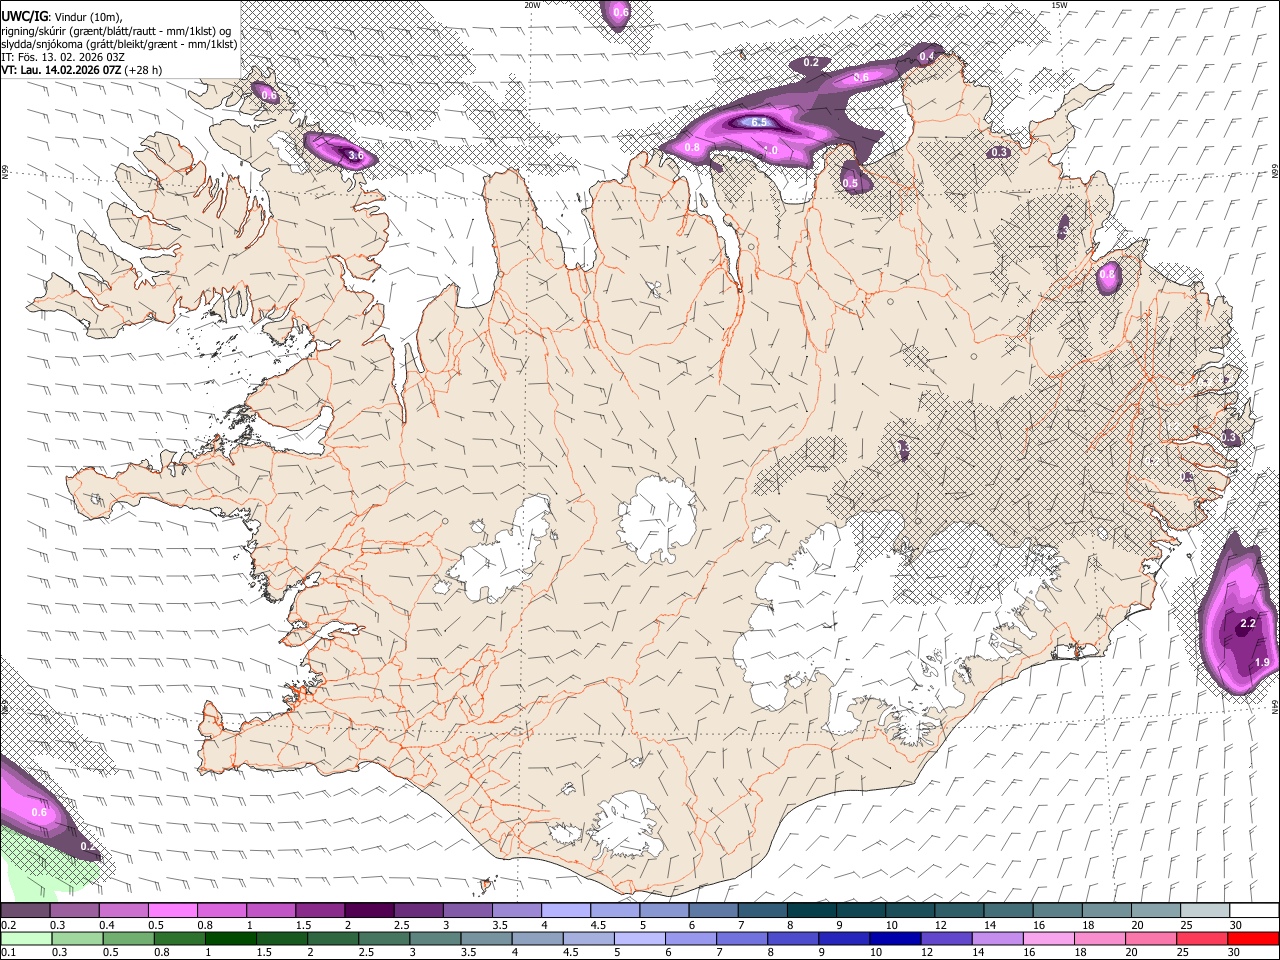Choose the rain legend swatch between 2 and 2.5
Image resolution: width=1280 pixels, height=960 pixels.
coord(334,938)
